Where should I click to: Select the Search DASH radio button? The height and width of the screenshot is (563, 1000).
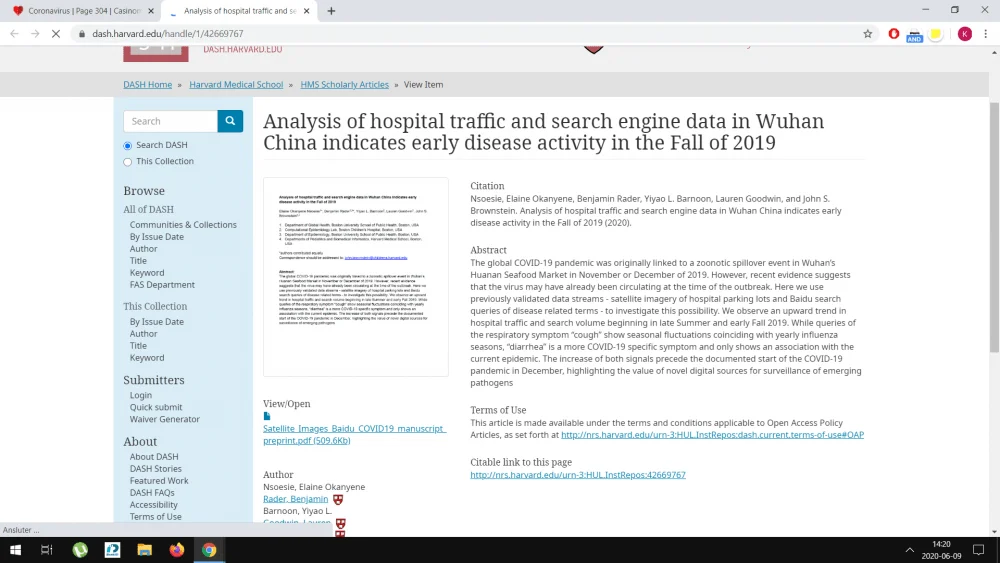tap(128, 145)
